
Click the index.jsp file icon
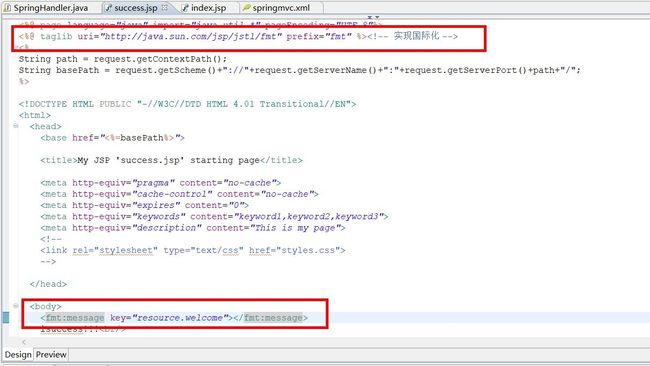(x=185, y=8)
